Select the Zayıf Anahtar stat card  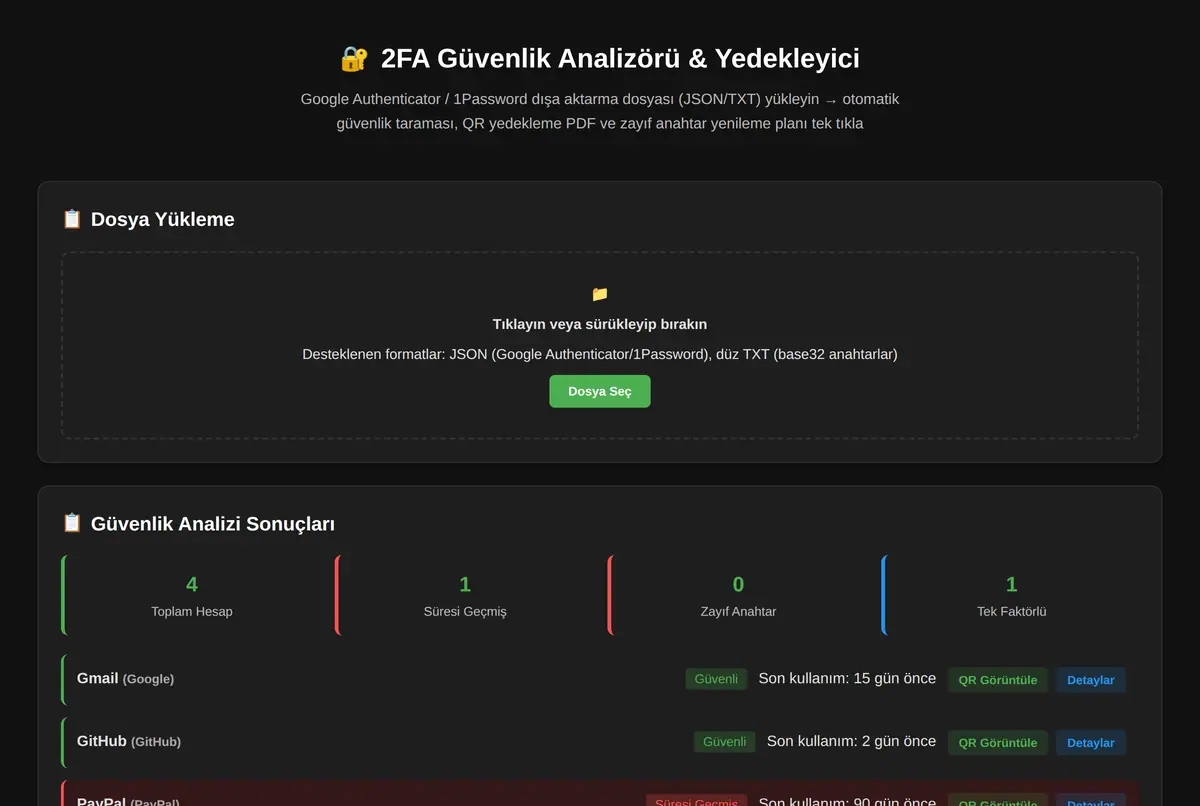(x=738, y=595)
